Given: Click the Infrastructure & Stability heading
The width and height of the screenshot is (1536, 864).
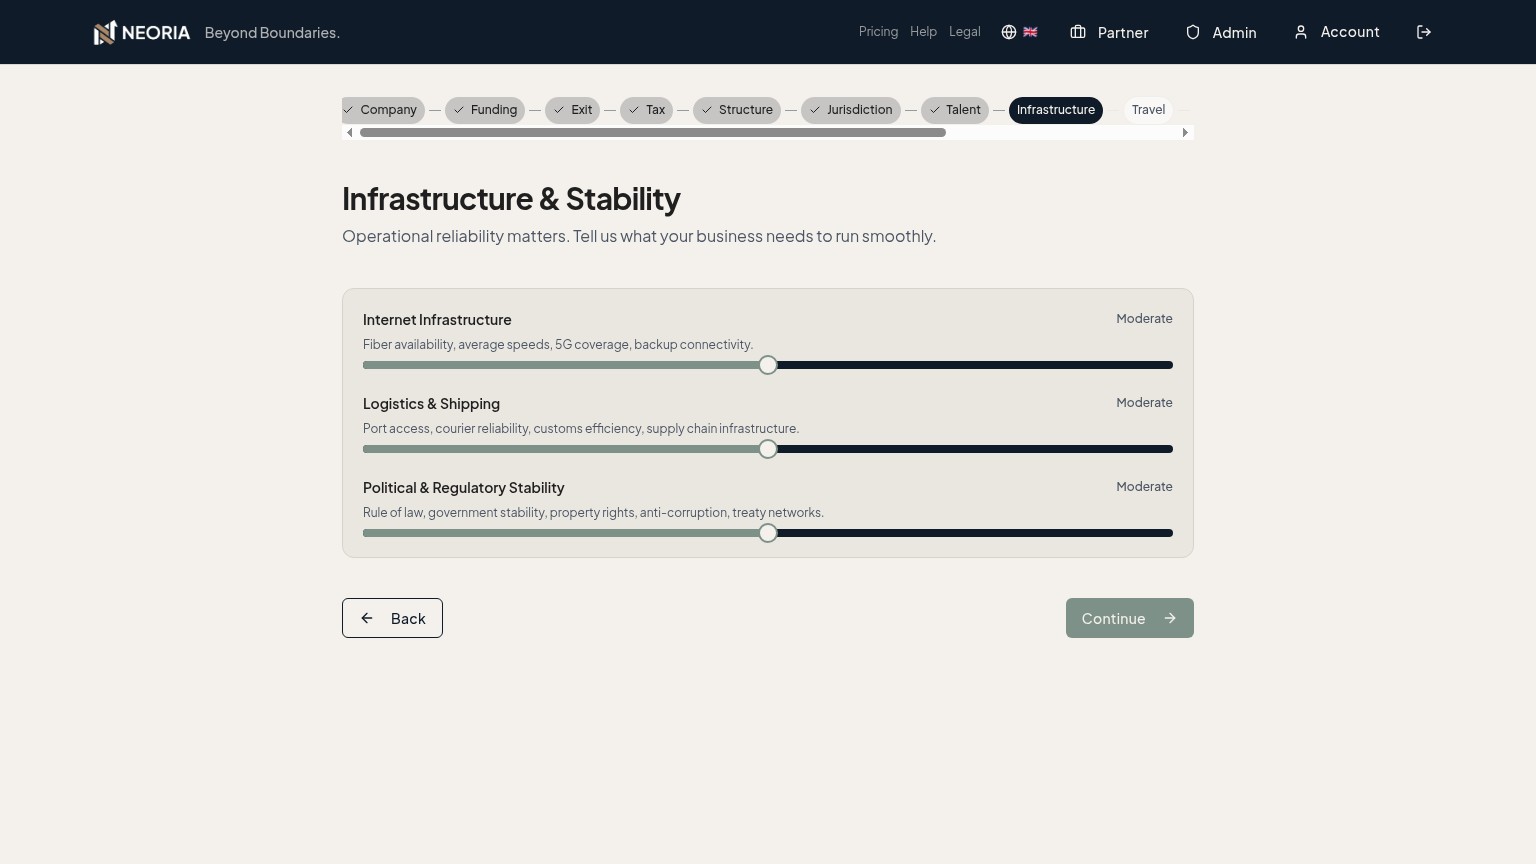Looking at the screenshot, I should 511,199.
